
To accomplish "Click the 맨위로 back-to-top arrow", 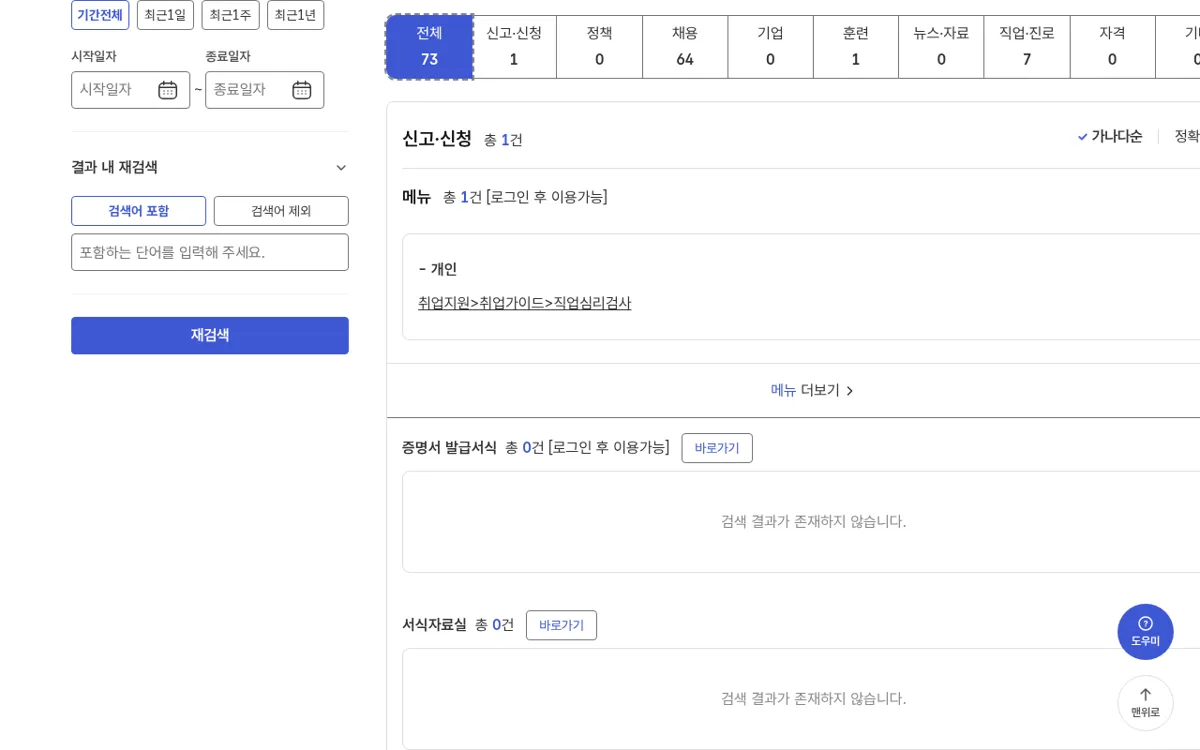I will (1145, 702).
